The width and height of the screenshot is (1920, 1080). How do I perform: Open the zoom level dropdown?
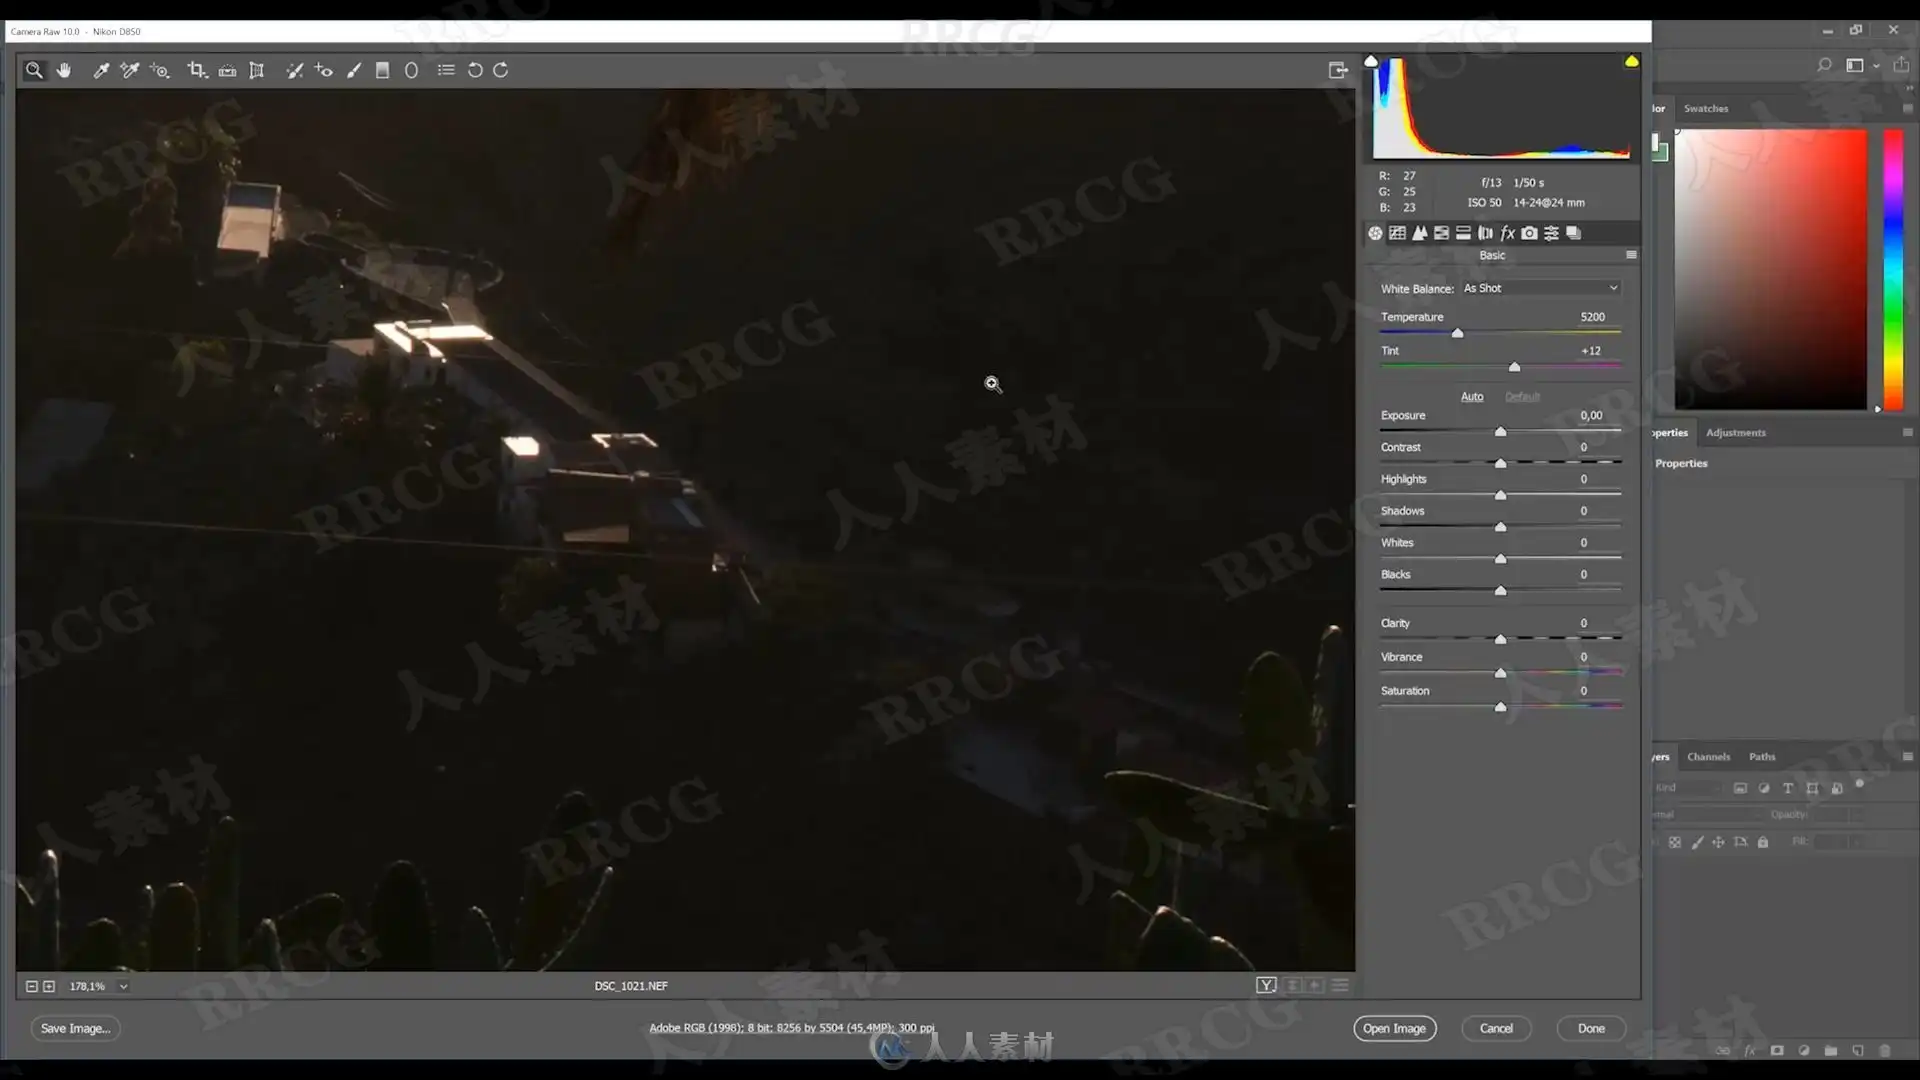coord(123,986)
